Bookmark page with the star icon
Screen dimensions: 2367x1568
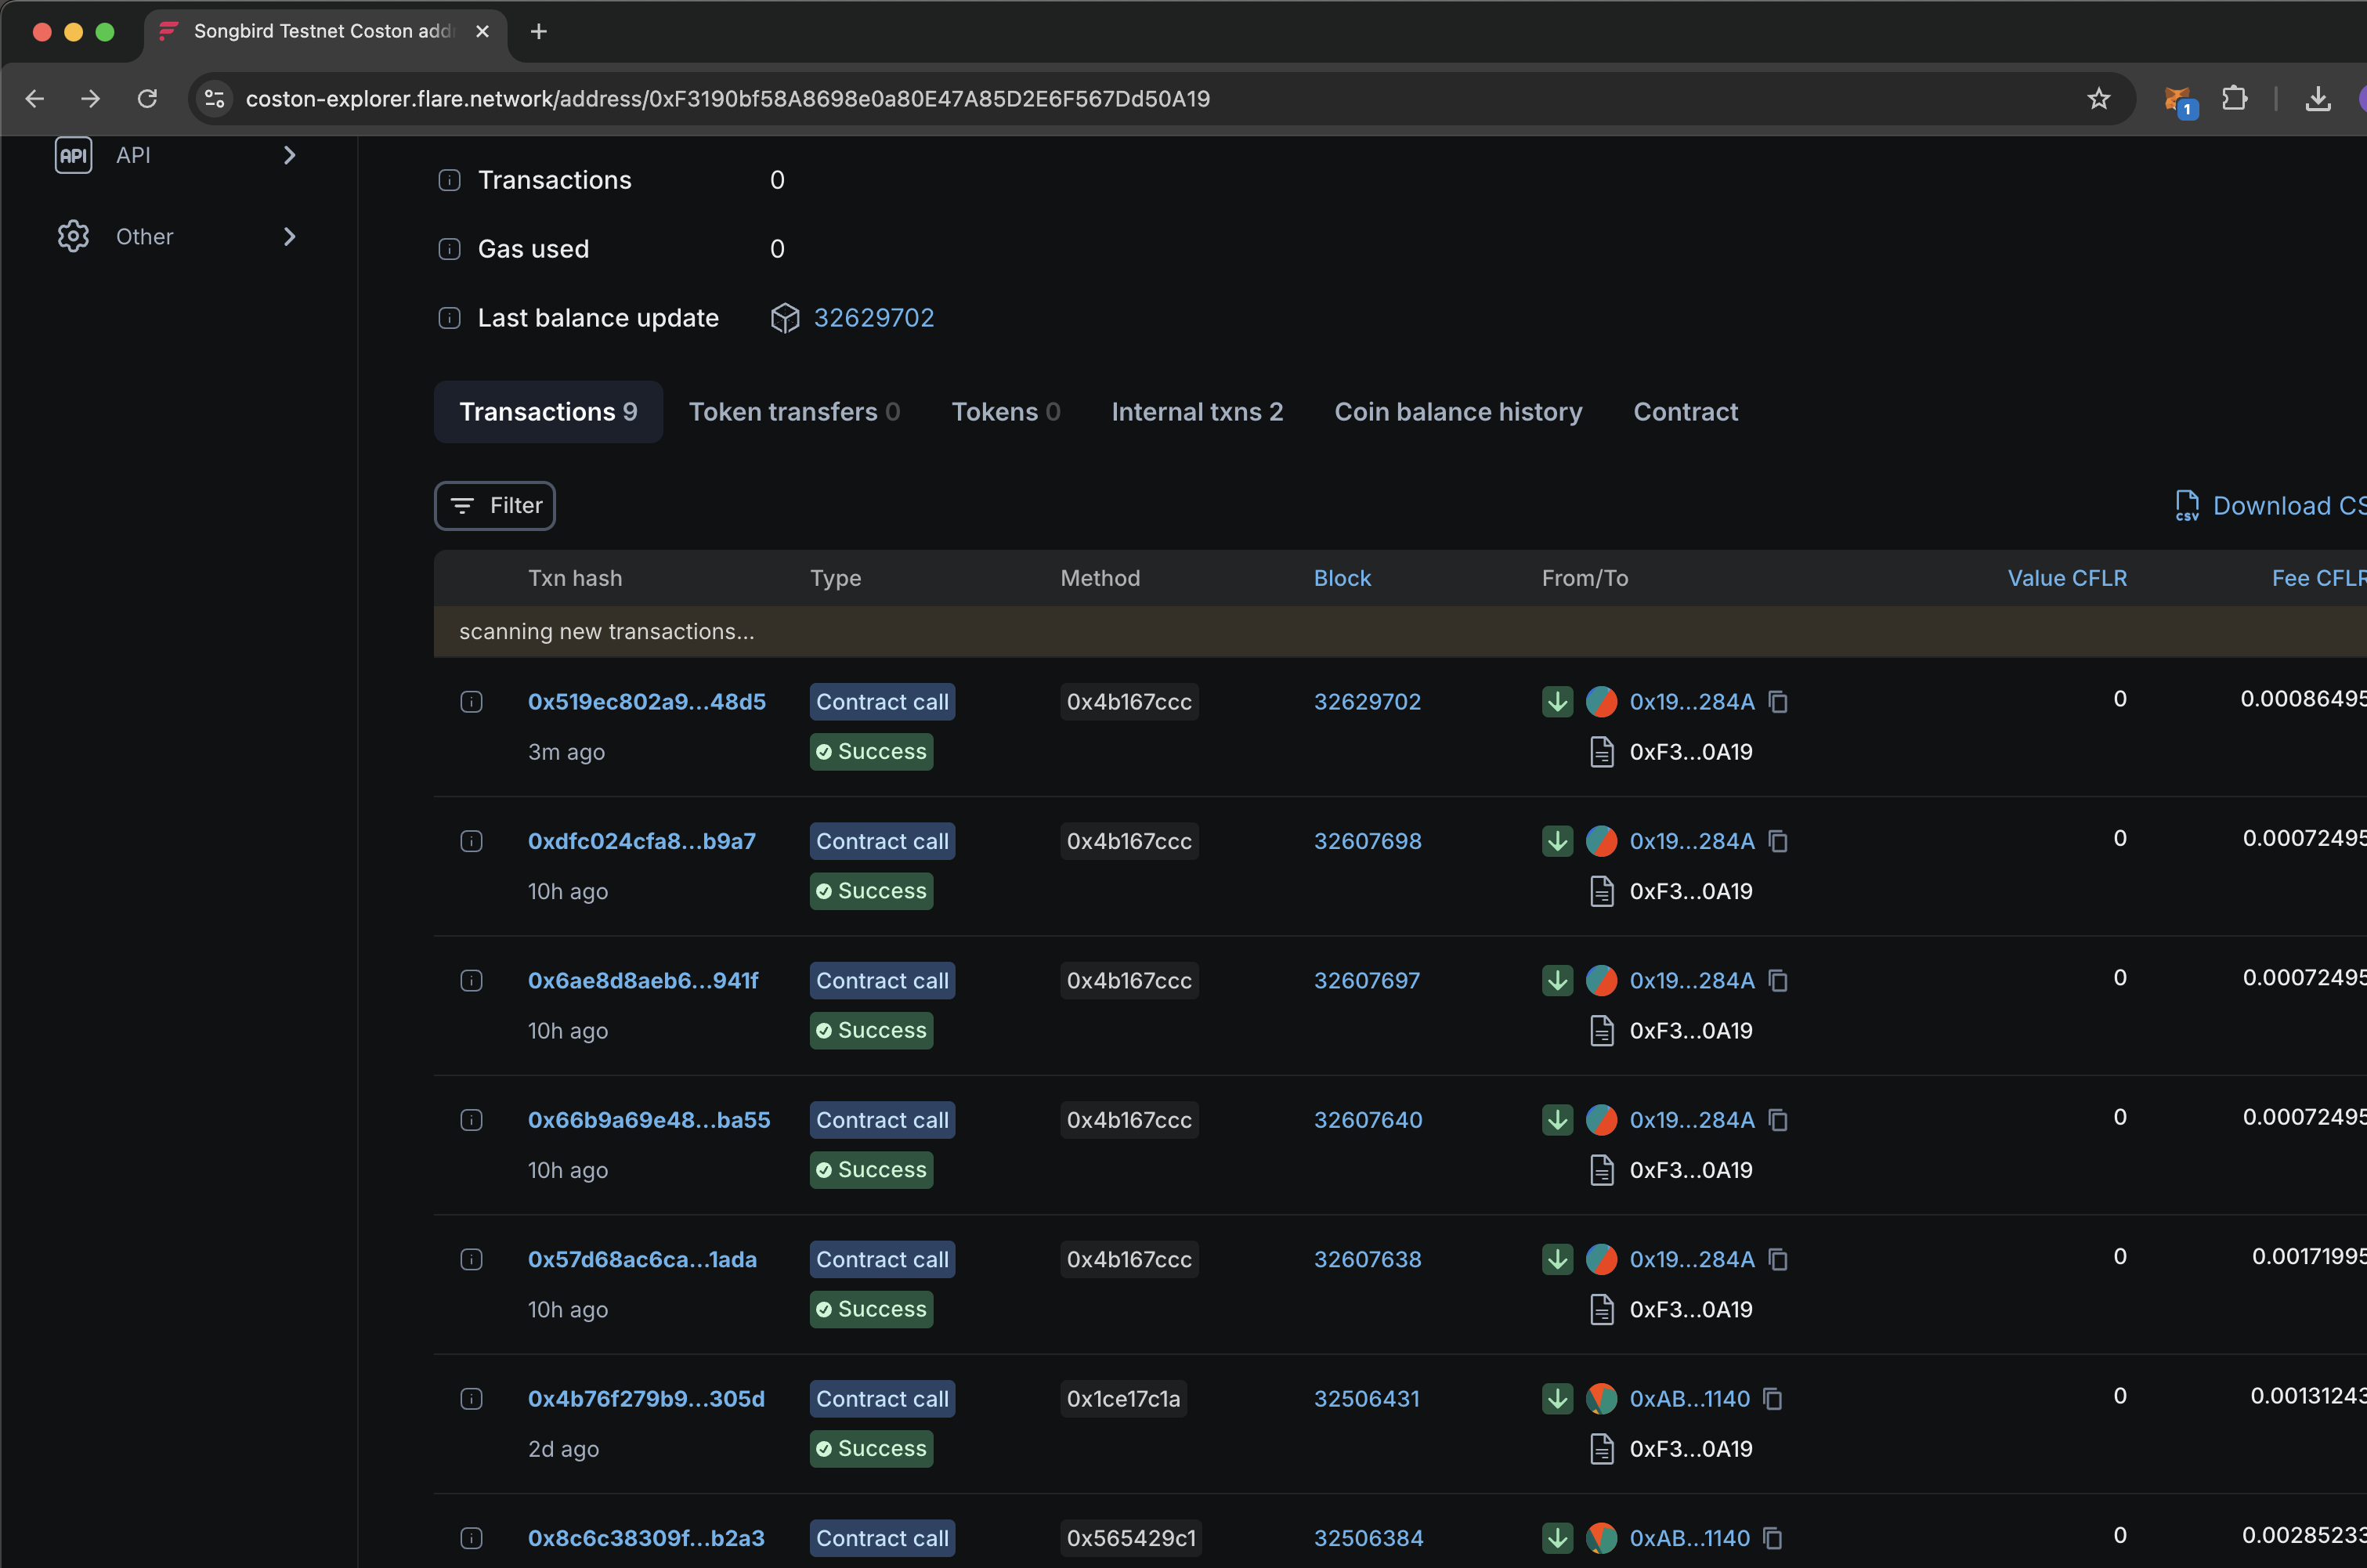point(2098,99)
